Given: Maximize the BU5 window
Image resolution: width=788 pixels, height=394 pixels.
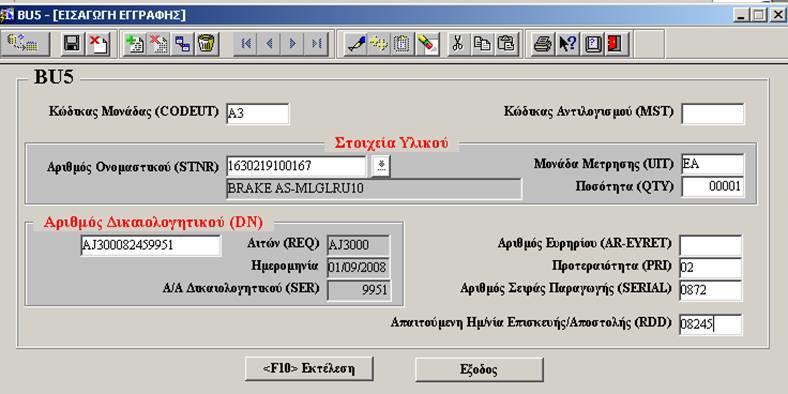Looking at the screenshot, I should 757,15.
